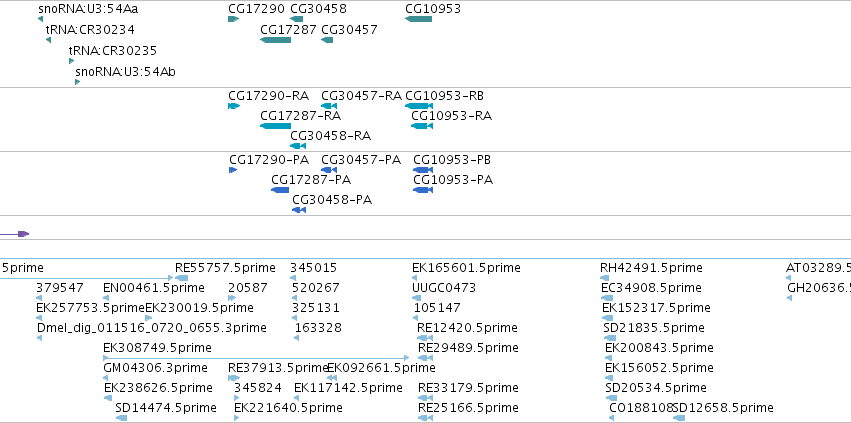Click the 105147 EST label
The image size is (851, 423).
[437, 308]
